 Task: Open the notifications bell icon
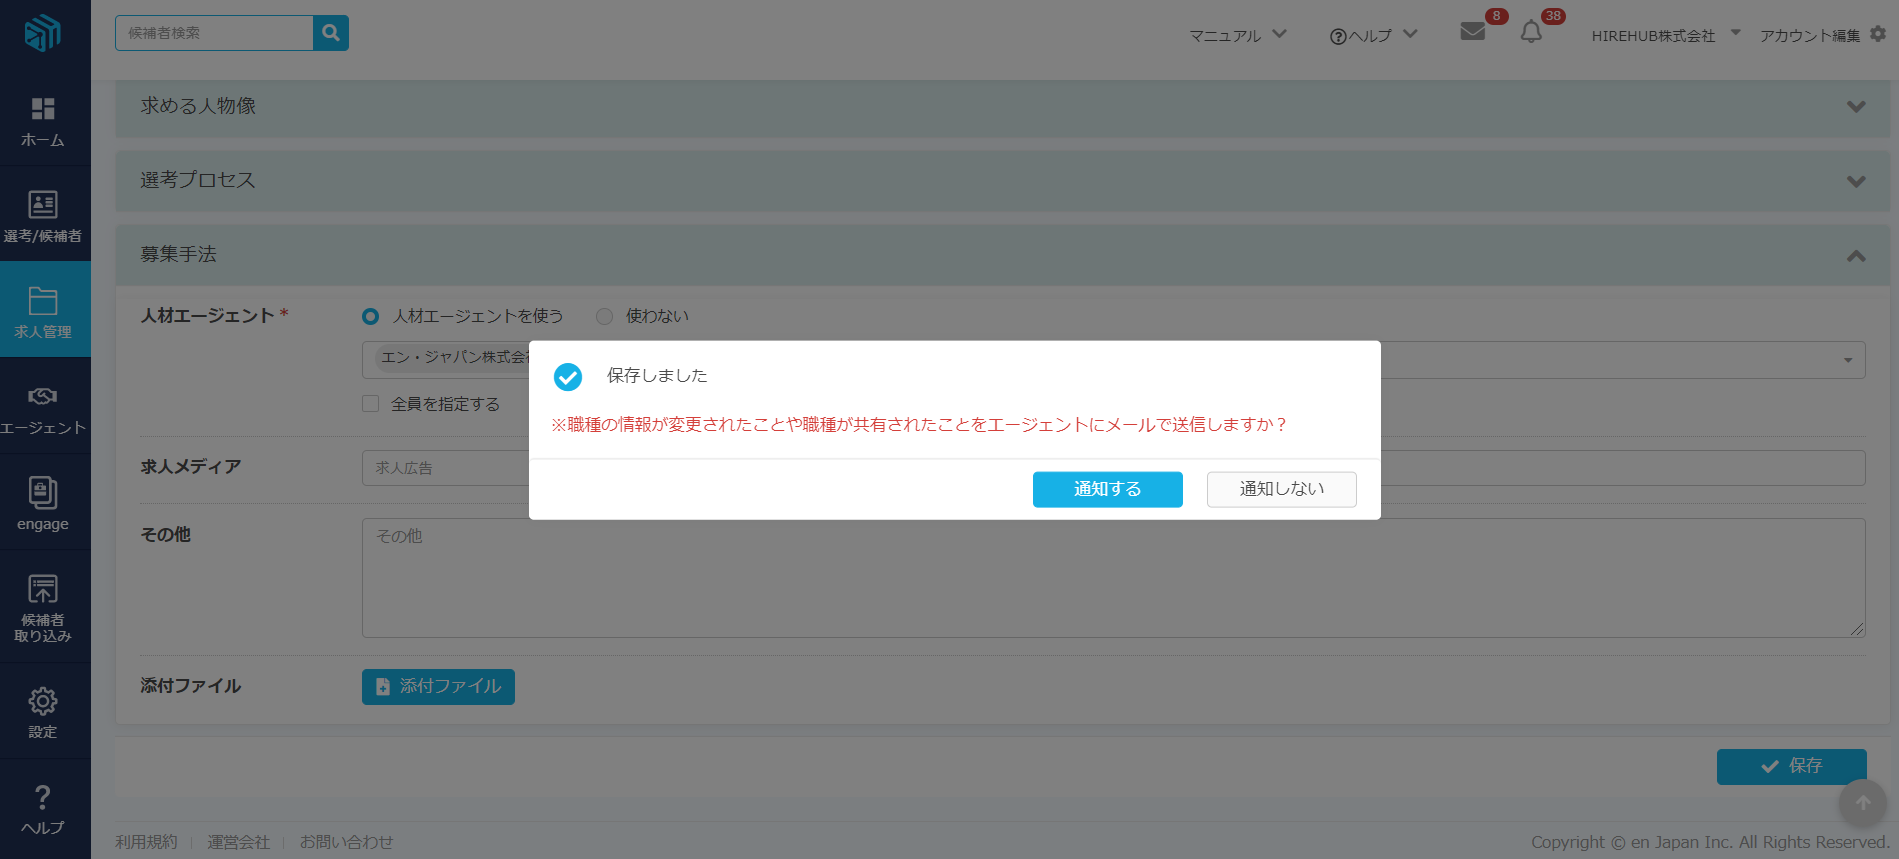(1530, 32)
